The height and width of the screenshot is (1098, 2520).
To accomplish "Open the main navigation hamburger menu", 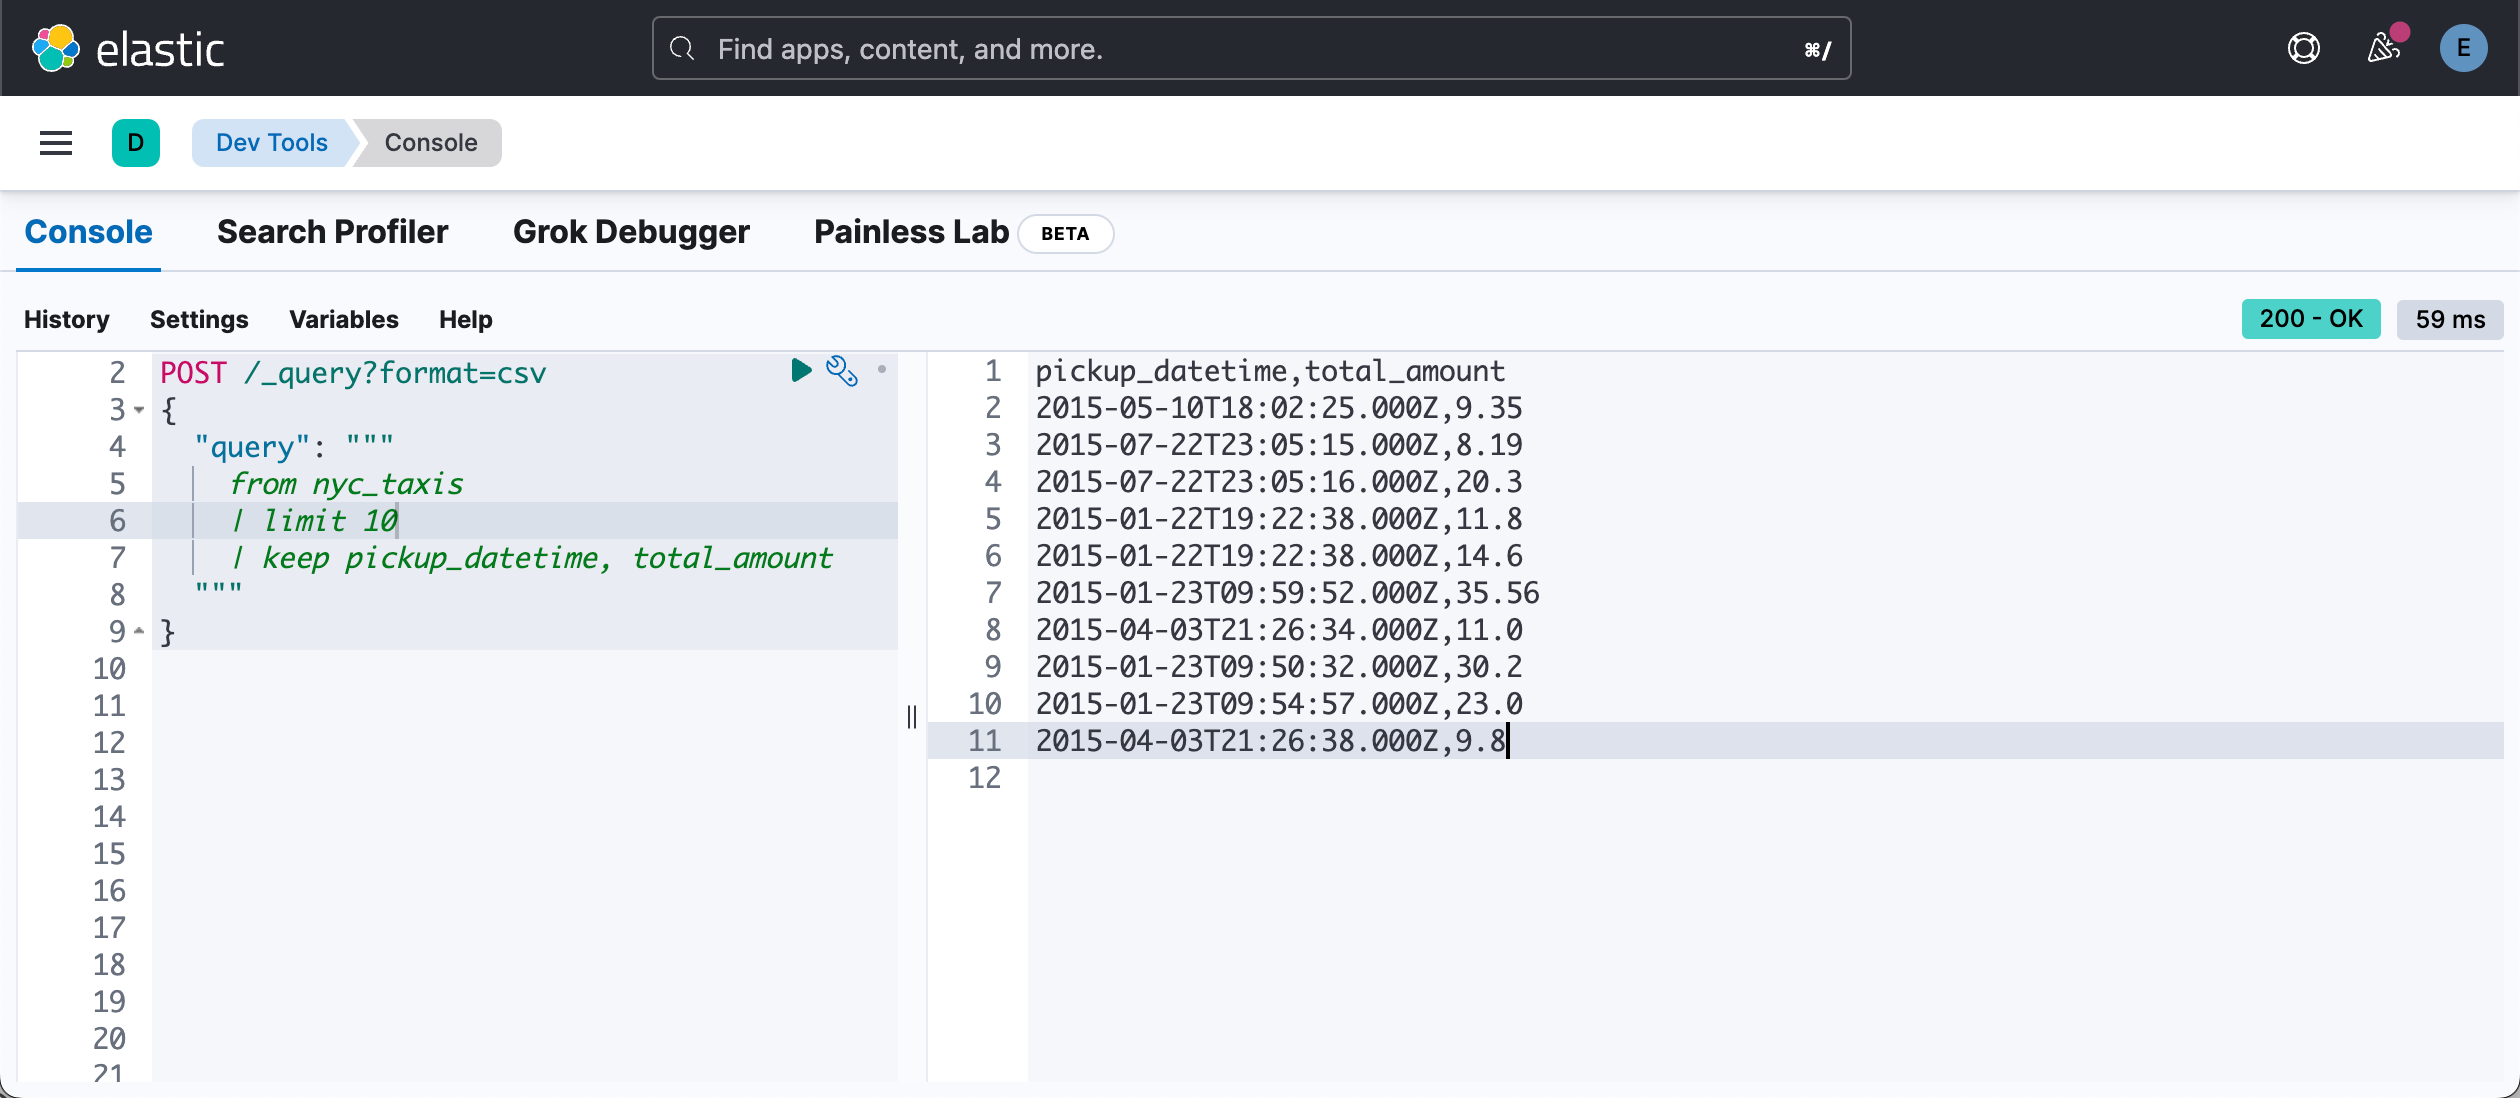I will click(55, 143).
